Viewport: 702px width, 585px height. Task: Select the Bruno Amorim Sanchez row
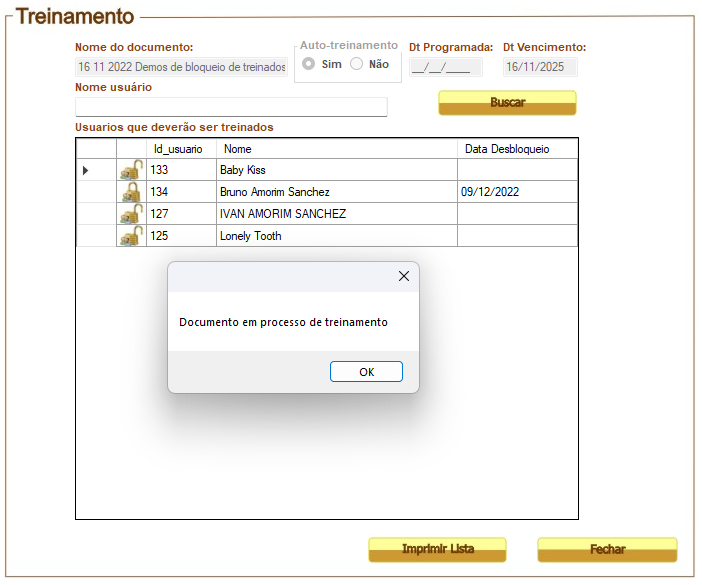(x=327, y=192)
